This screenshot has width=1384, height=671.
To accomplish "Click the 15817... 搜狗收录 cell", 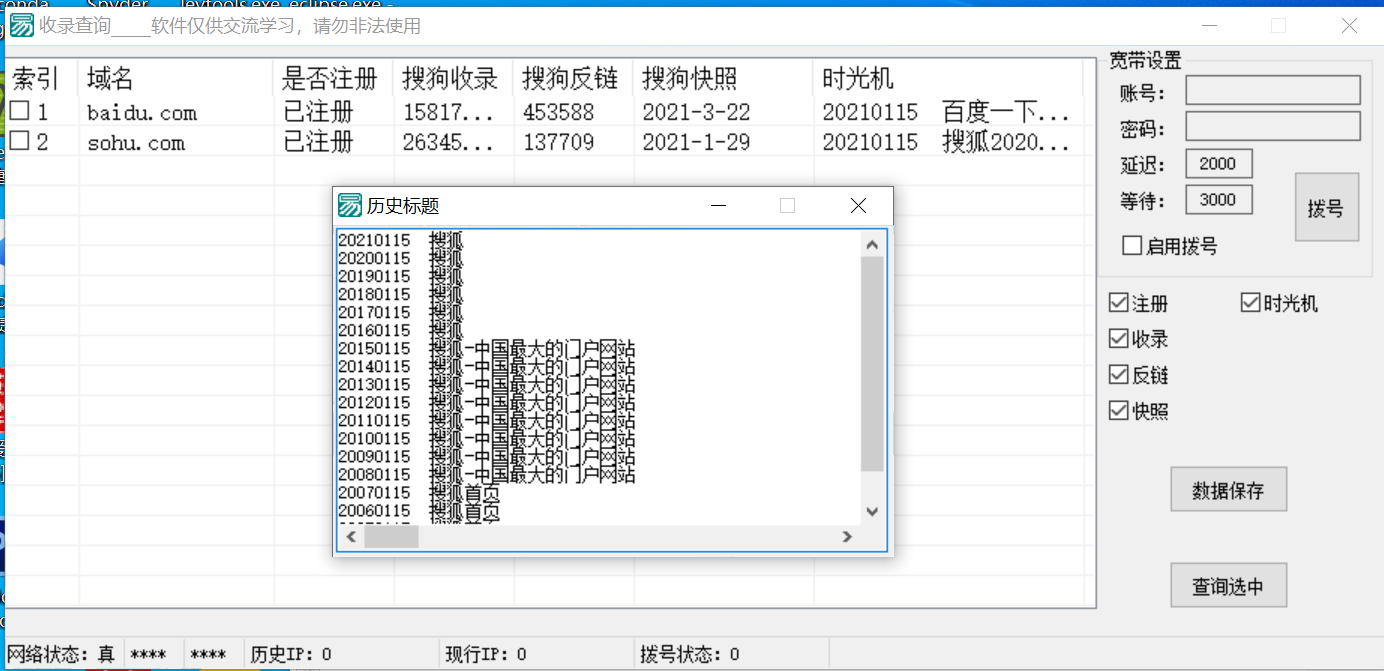I will click(x=449, y=112).
